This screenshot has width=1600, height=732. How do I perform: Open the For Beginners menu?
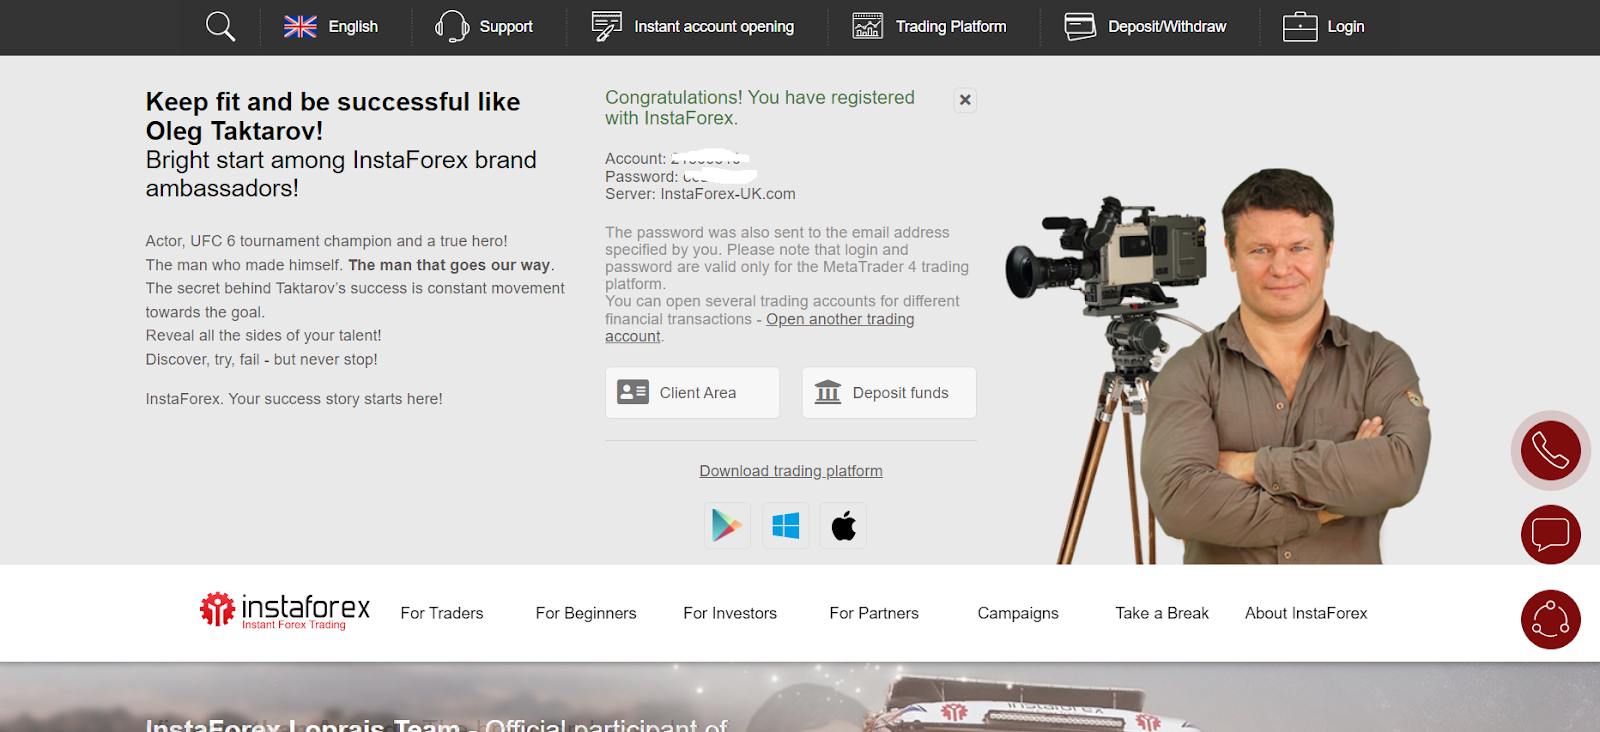tap(586, 613)
